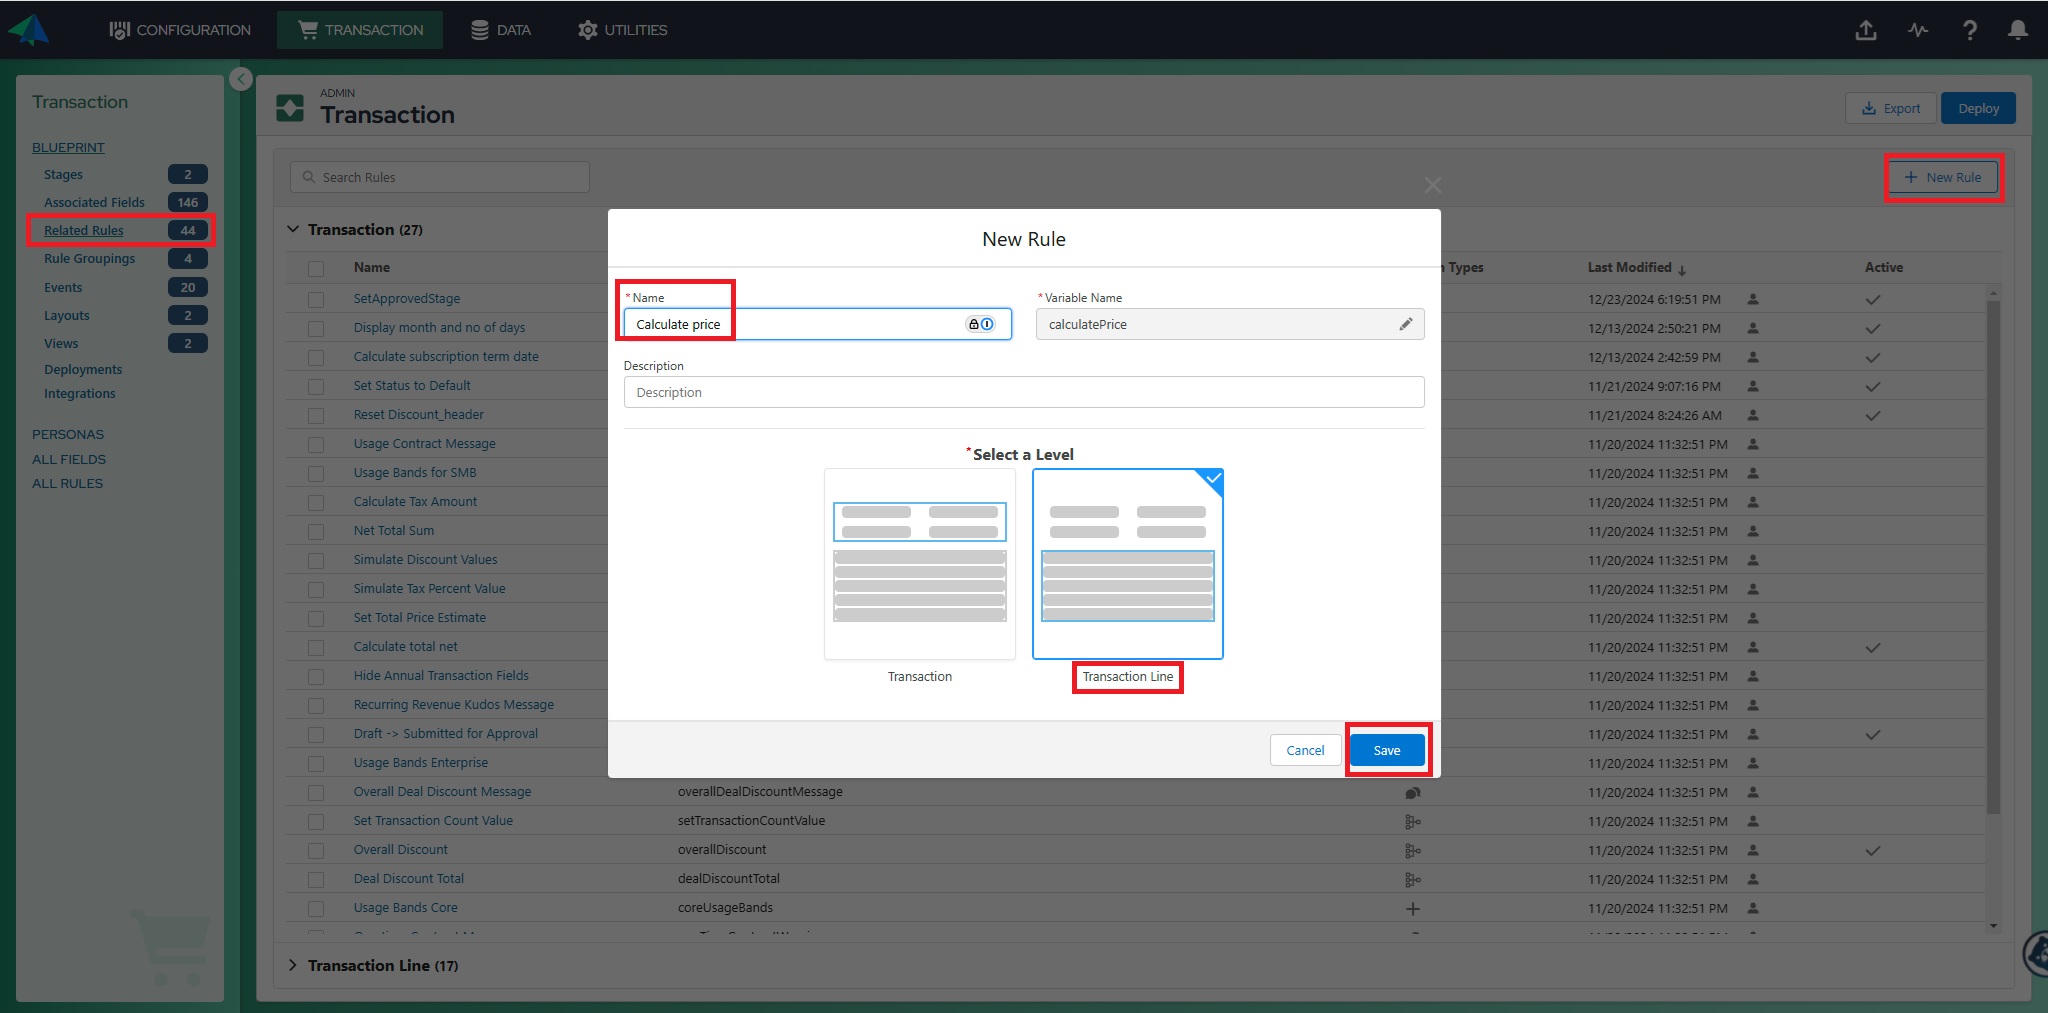This screenshot has height=1013, width=2048.
Task: Click rule type icon for Overall Deal Discount Message
Action: [1412, 793]
